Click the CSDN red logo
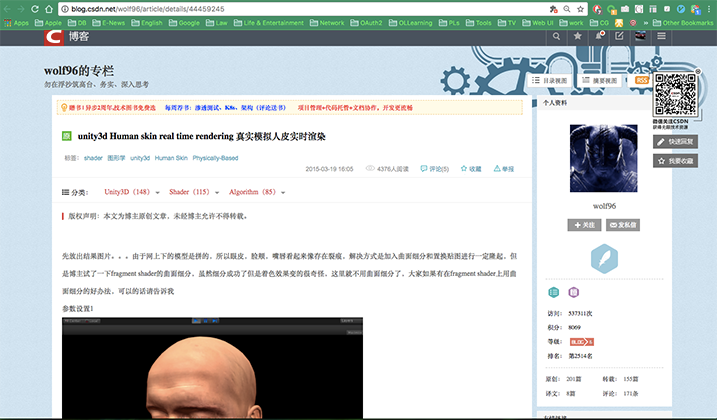Screen dimensions: 717x420 coord(54,37)
